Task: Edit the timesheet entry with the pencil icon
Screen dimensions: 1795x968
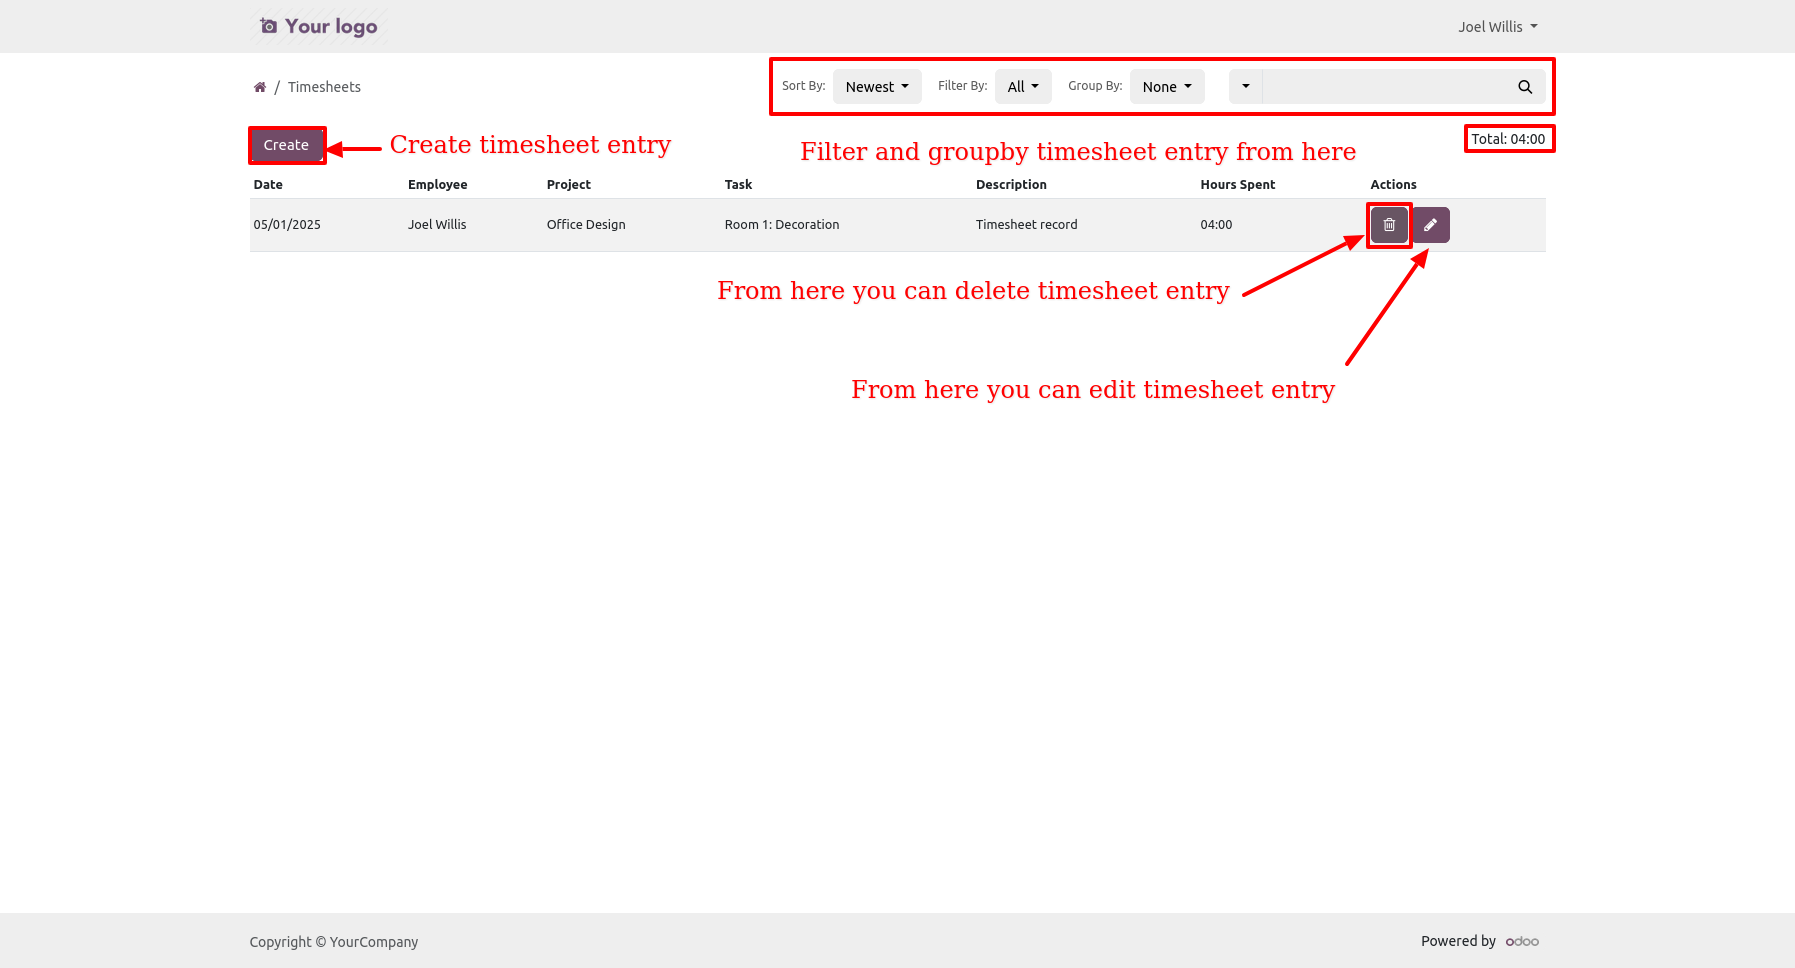Action: tap(1431, 225)
